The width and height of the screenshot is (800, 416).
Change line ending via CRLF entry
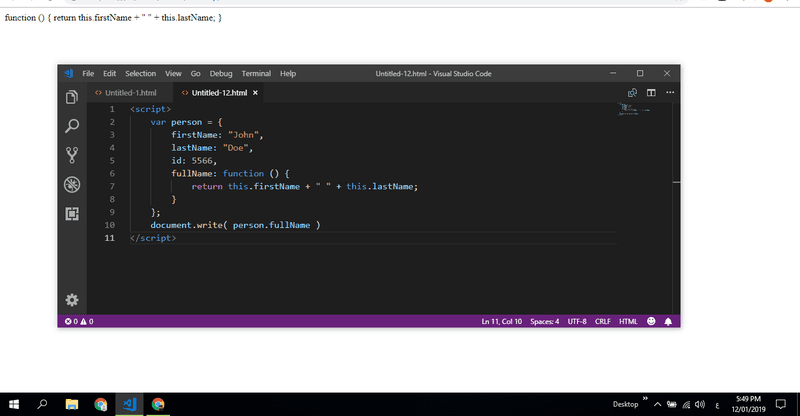click(x=603, y=321)
